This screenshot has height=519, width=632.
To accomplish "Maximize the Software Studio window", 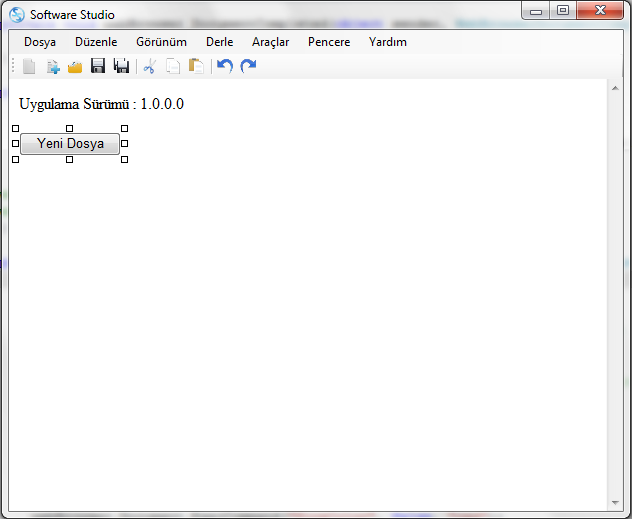I will pos(563,11).
